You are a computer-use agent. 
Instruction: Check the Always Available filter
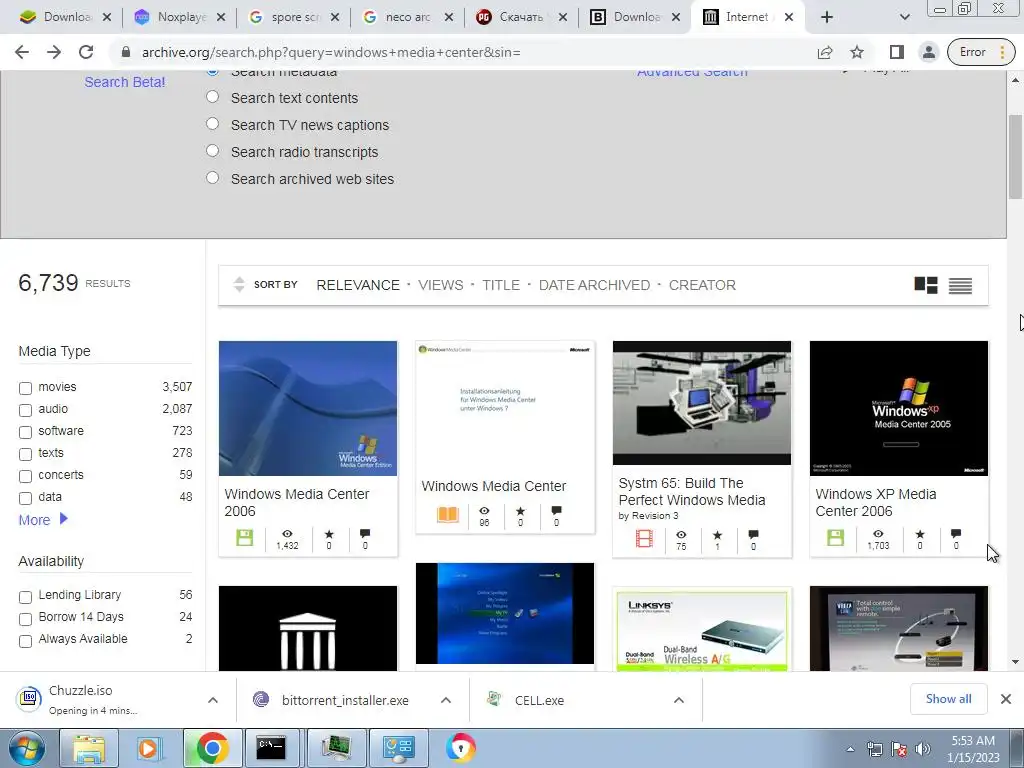click(x=25, y=641)
